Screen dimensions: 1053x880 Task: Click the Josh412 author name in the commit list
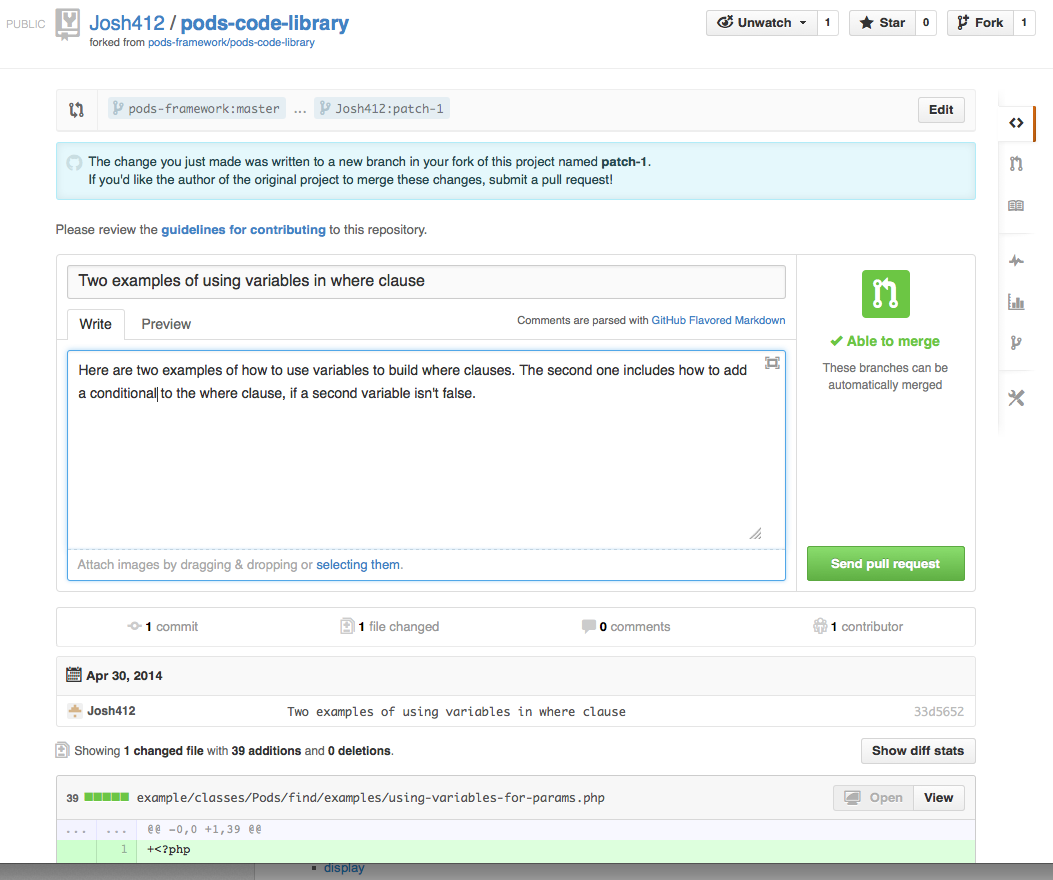coord(111,711)
